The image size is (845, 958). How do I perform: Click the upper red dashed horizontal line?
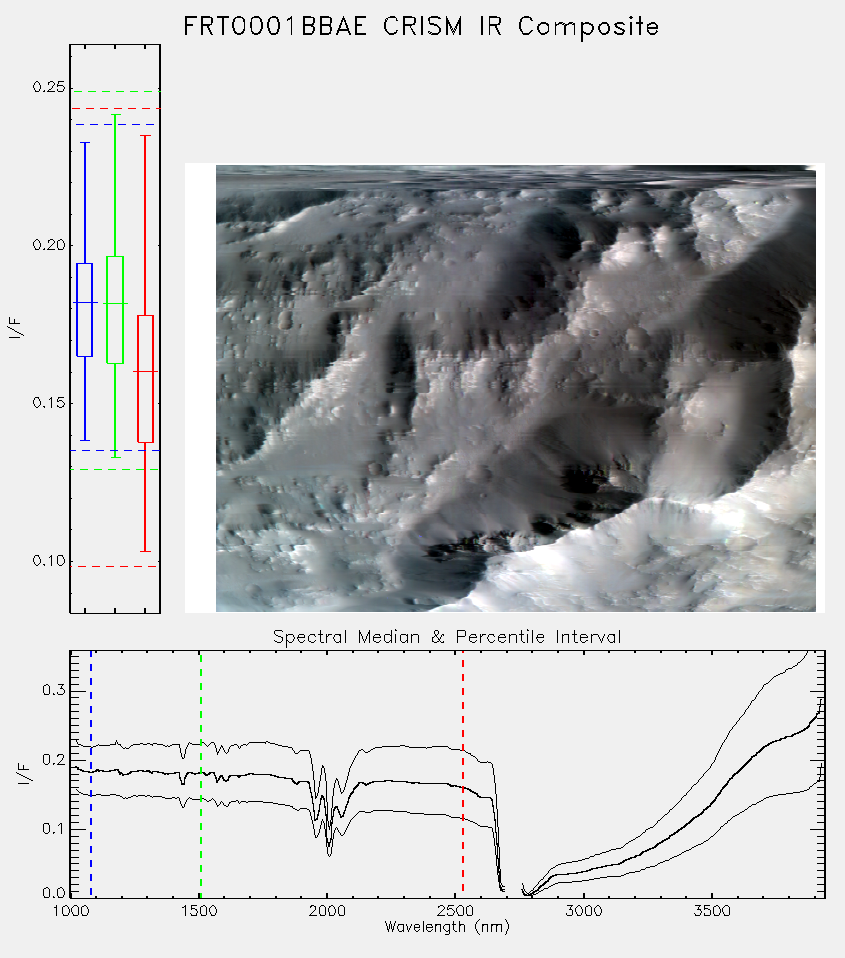[115, 109]
